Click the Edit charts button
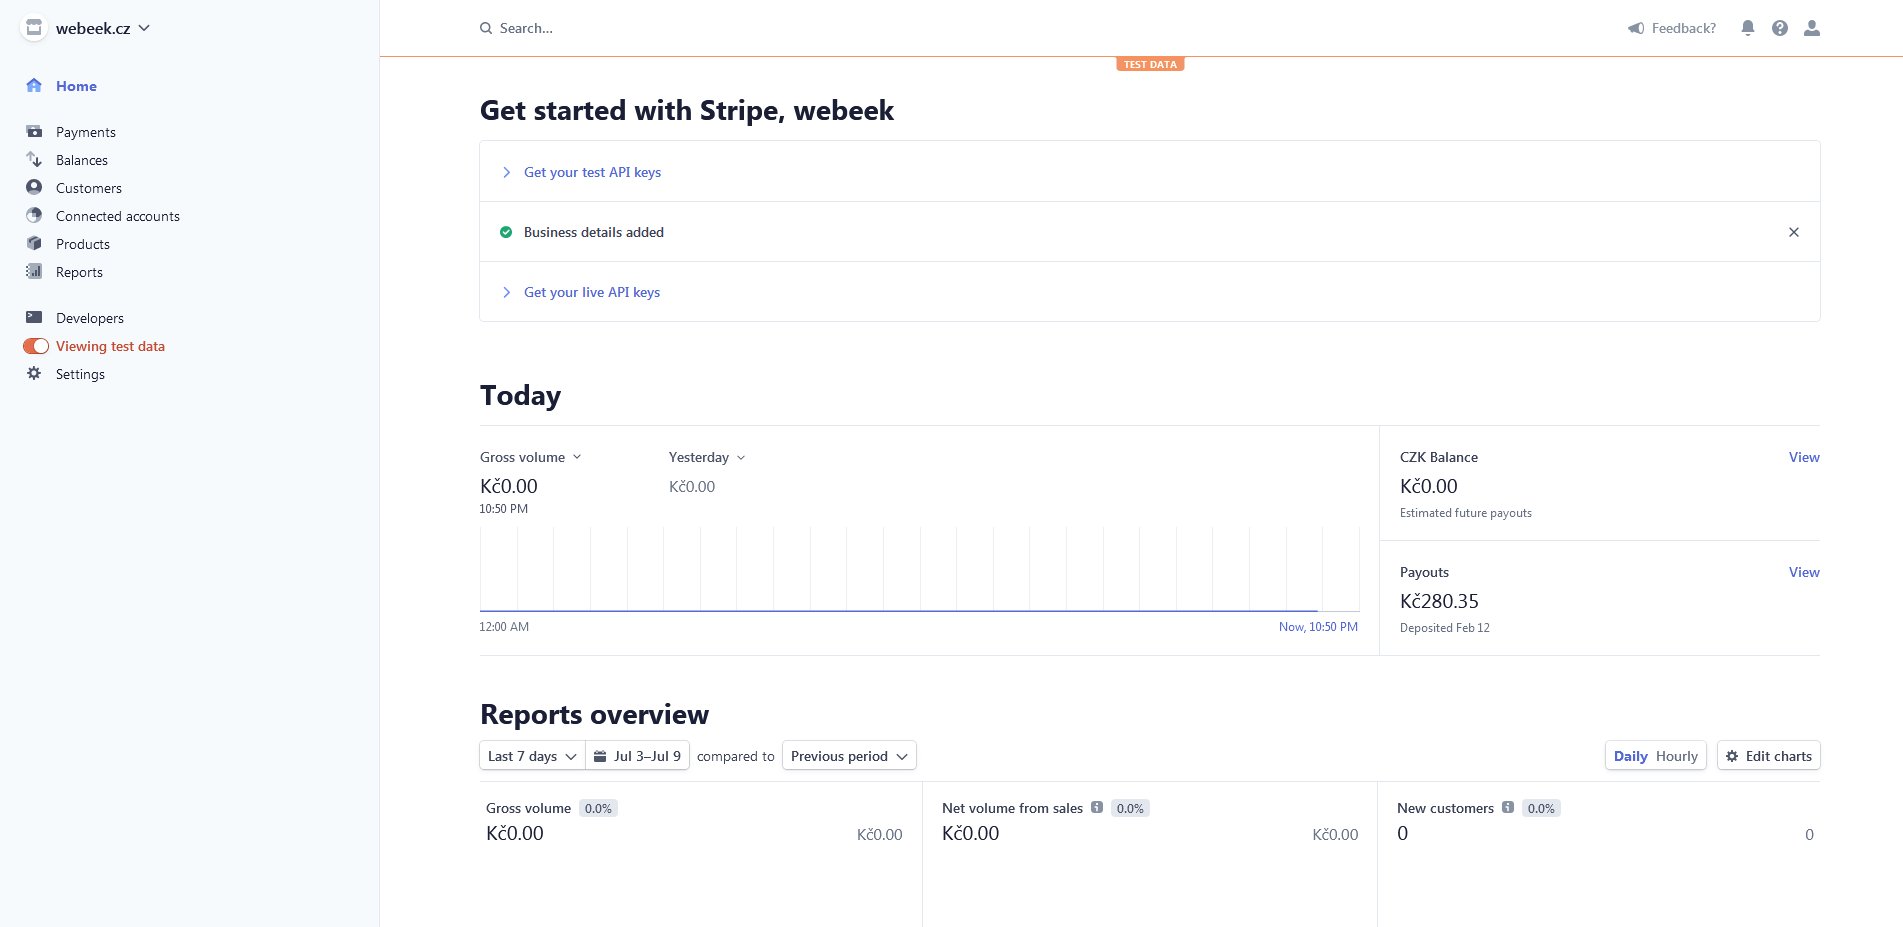The height and width of the screenshot is (927, 1903). [1768, 756]
